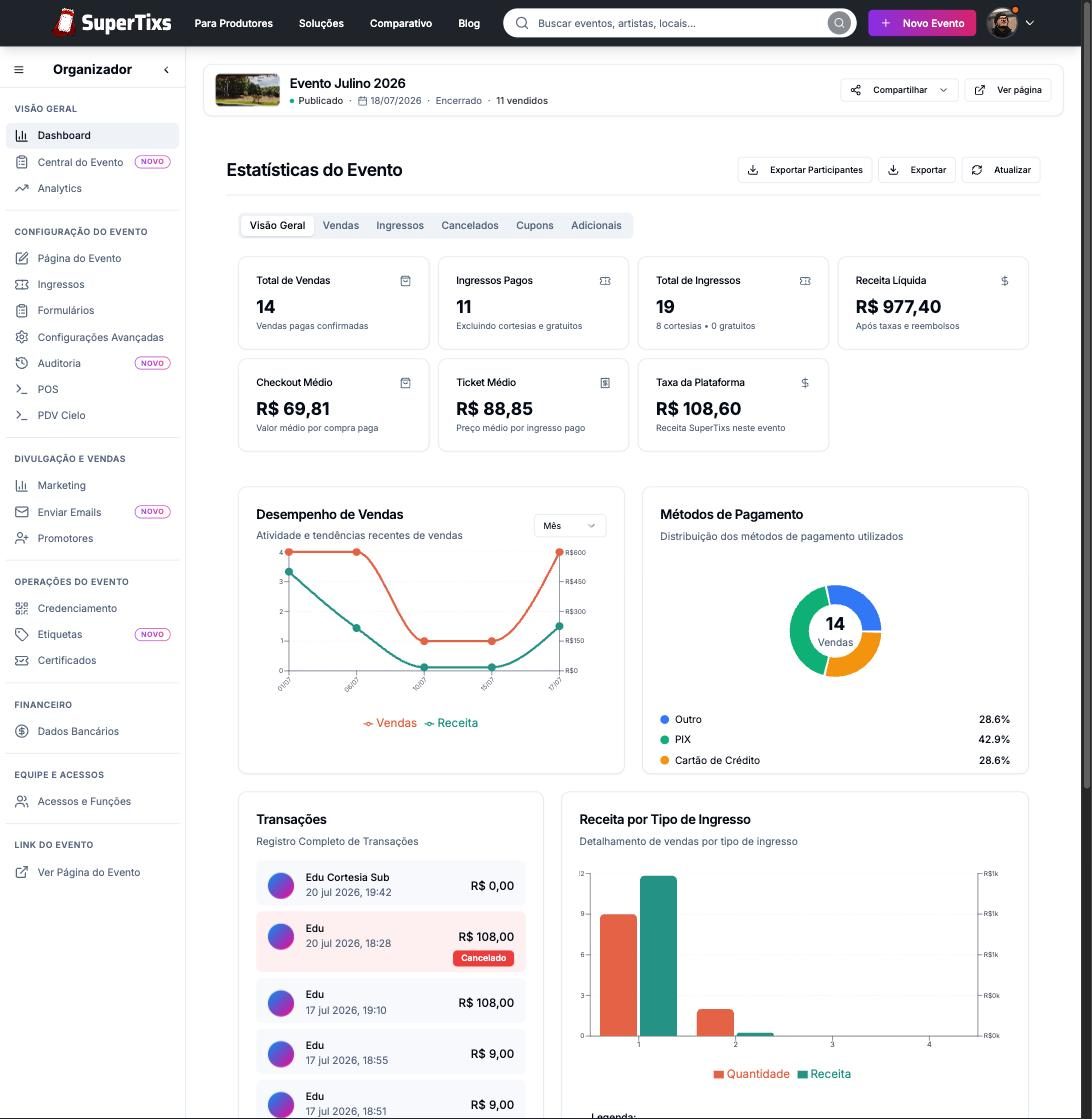Image resolution: width=1092 pixels, height=1119 pixels.
Task: Click the Taxa da Plataforma dollar icon
Action: [x=805, y=383]
